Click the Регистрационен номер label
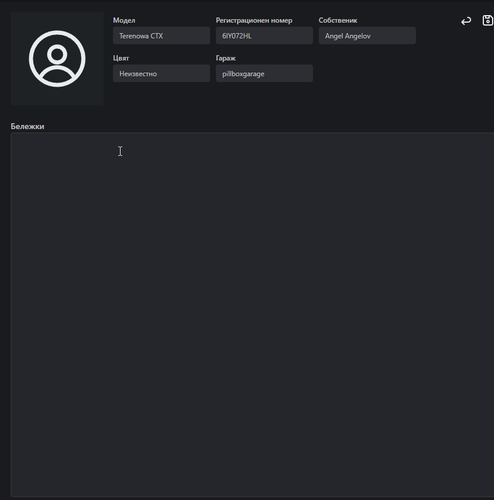Screen dimensions: 494x500 pos(254,20)
